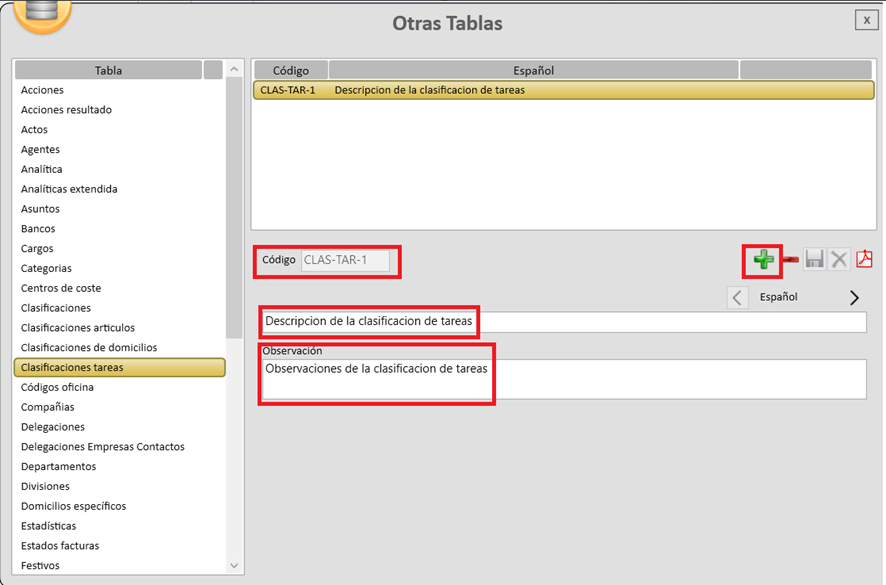
Task: Go to next language with right chevron
Action: (x=854, y=297)
